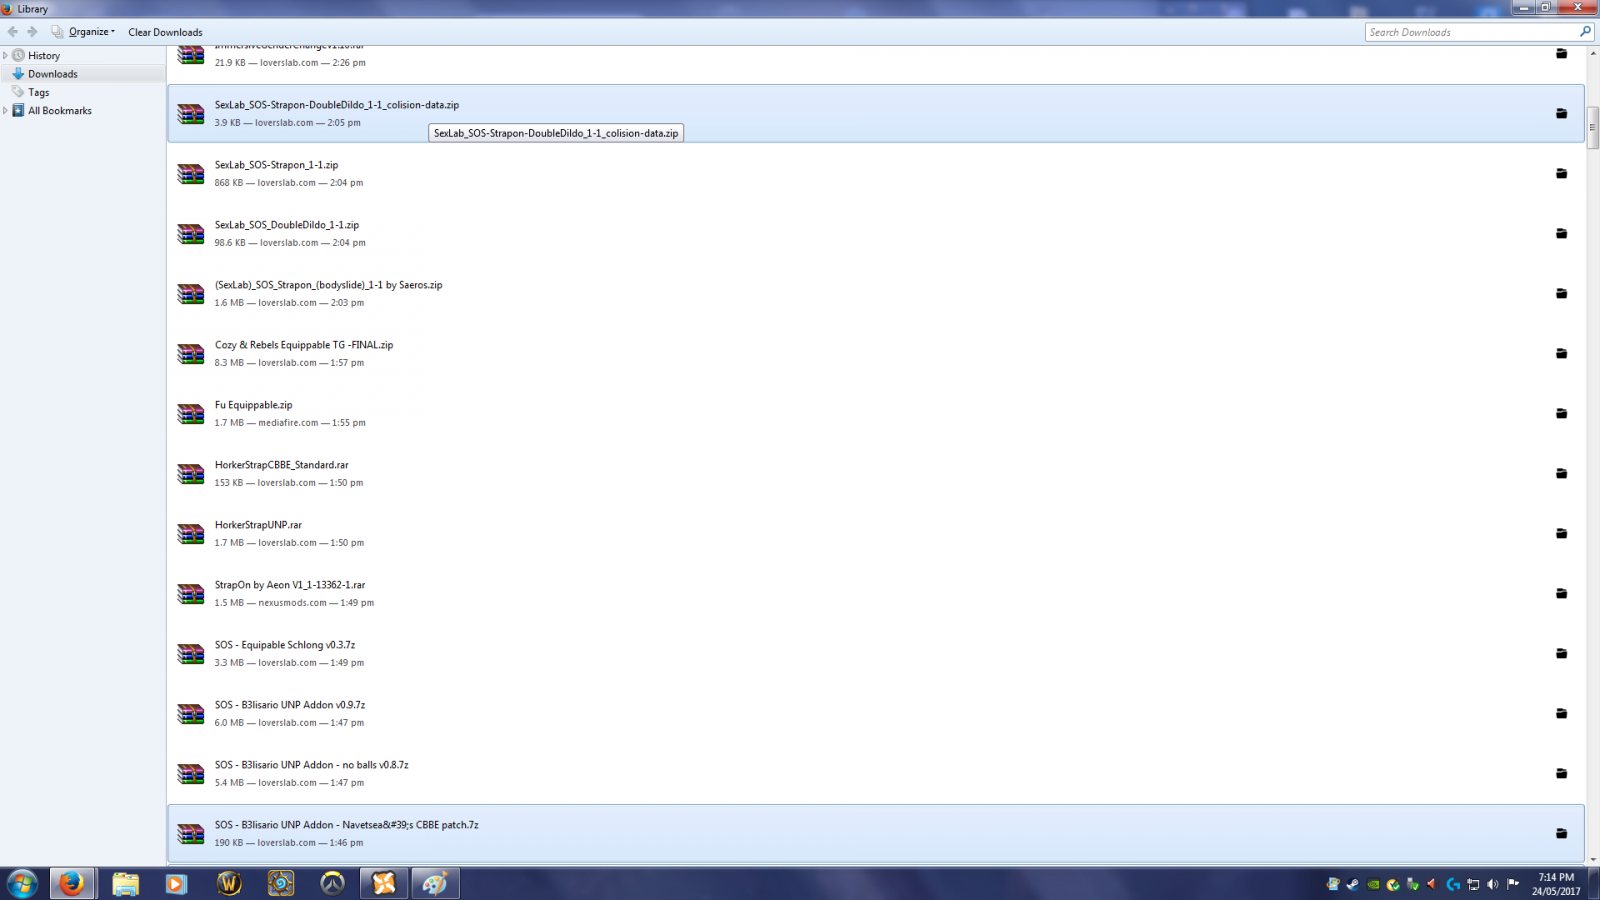Open containing folder for the CBBE patch.7z download

point(1561,833)
